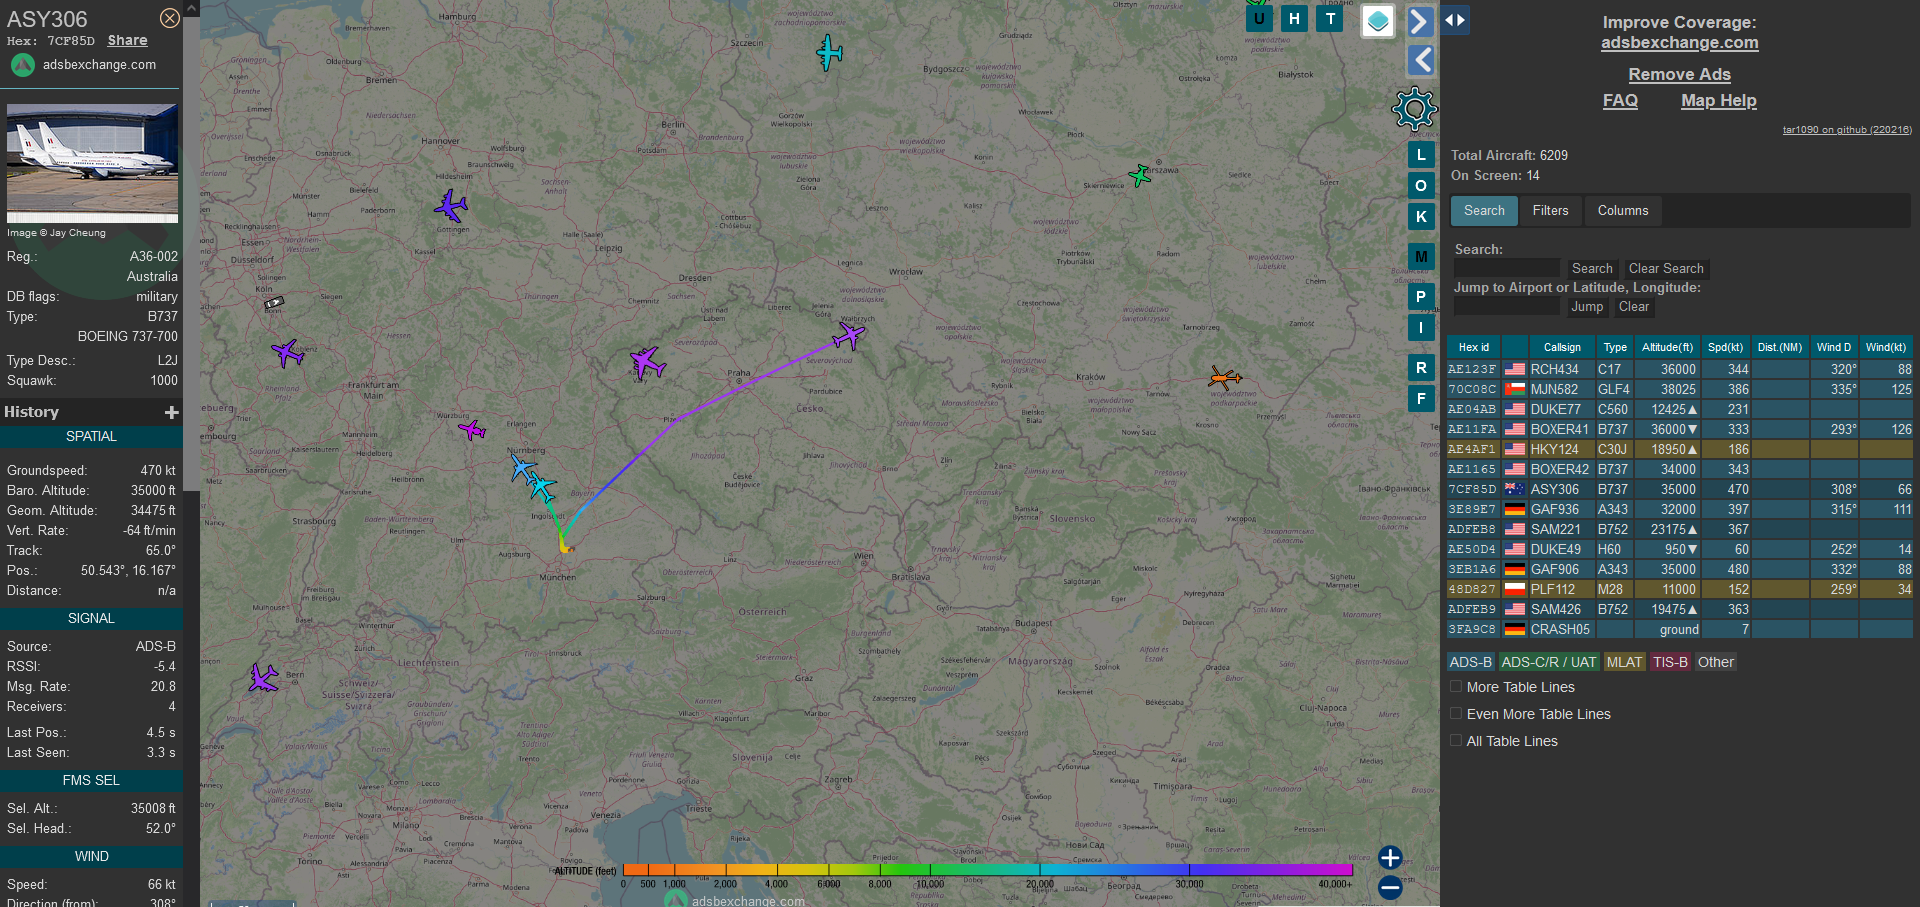Viewport: 1920px width, 907px height.
Task: Toggle the Other source legend
Action: tap(1716, 662)
